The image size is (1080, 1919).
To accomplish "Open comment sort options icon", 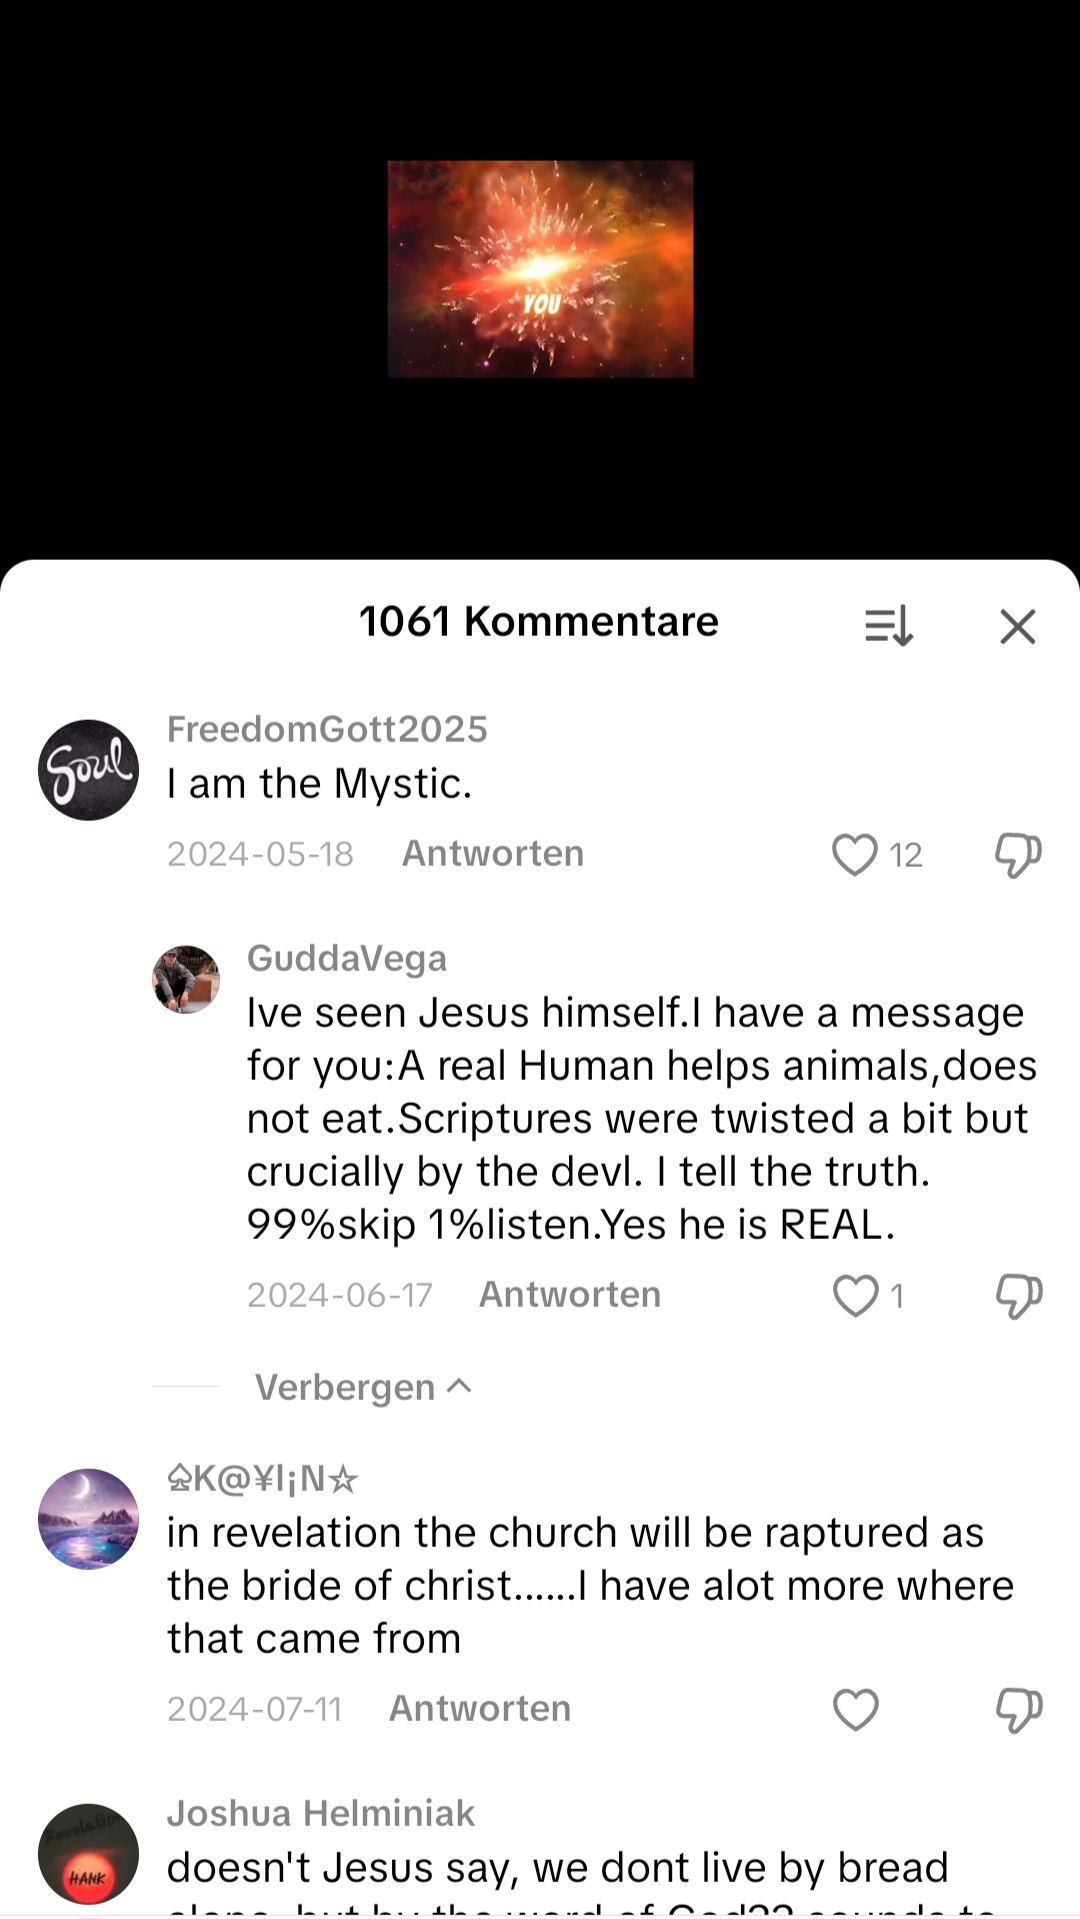I will 888,626.
